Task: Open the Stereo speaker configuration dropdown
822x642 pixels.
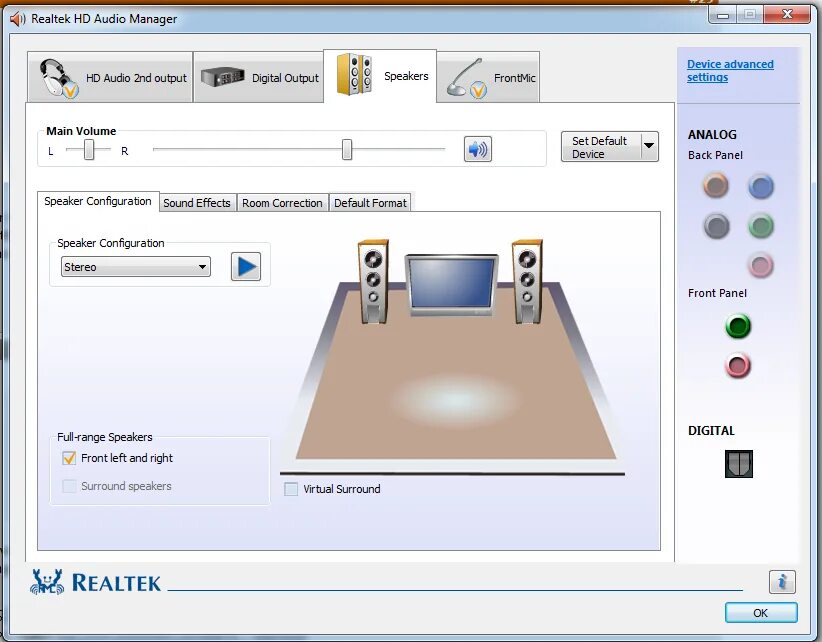Action: 136,267
